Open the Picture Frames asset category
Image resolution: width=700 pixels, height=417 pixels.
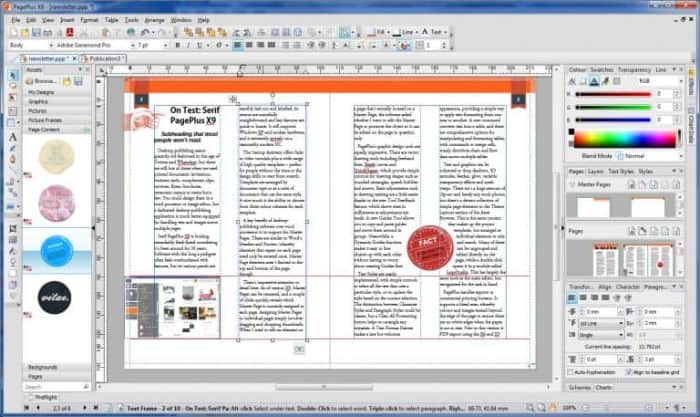(57, 121)
